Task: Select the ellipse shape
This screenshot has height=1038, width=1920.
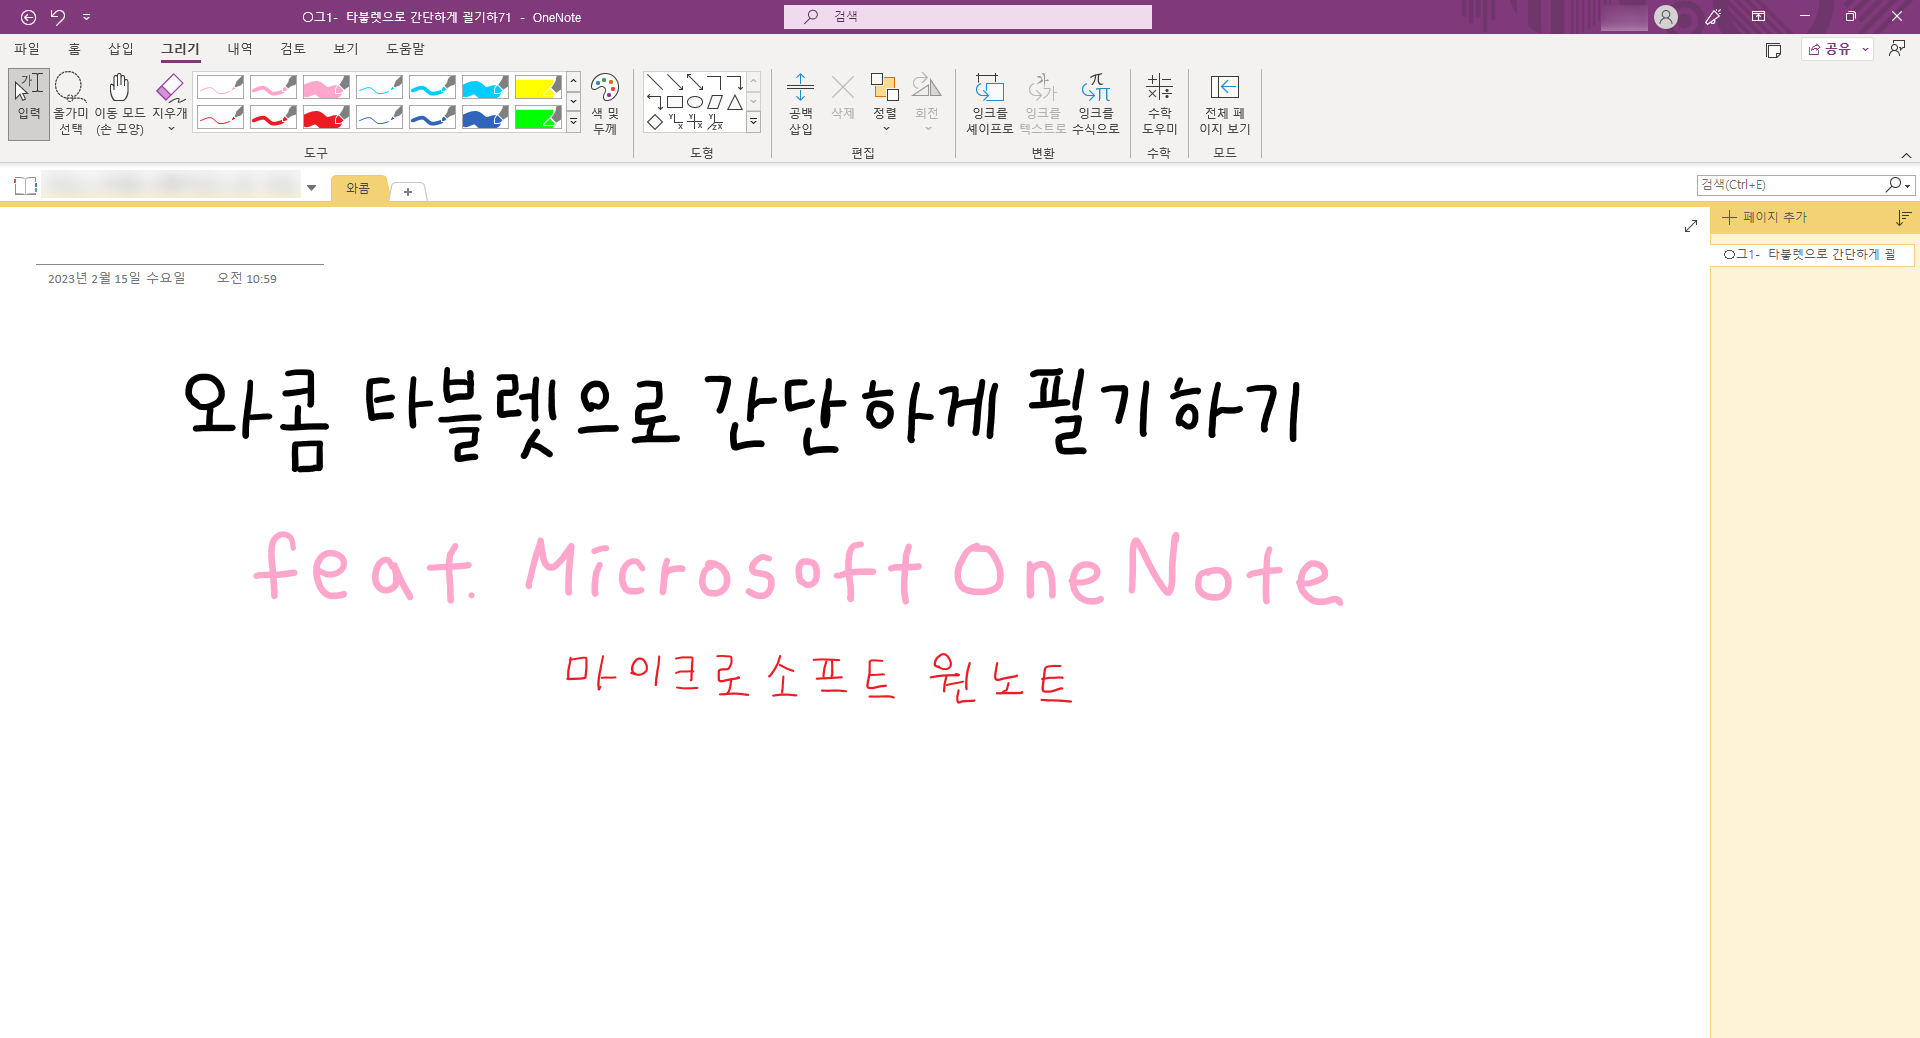Action: click(x=695, y=102)
